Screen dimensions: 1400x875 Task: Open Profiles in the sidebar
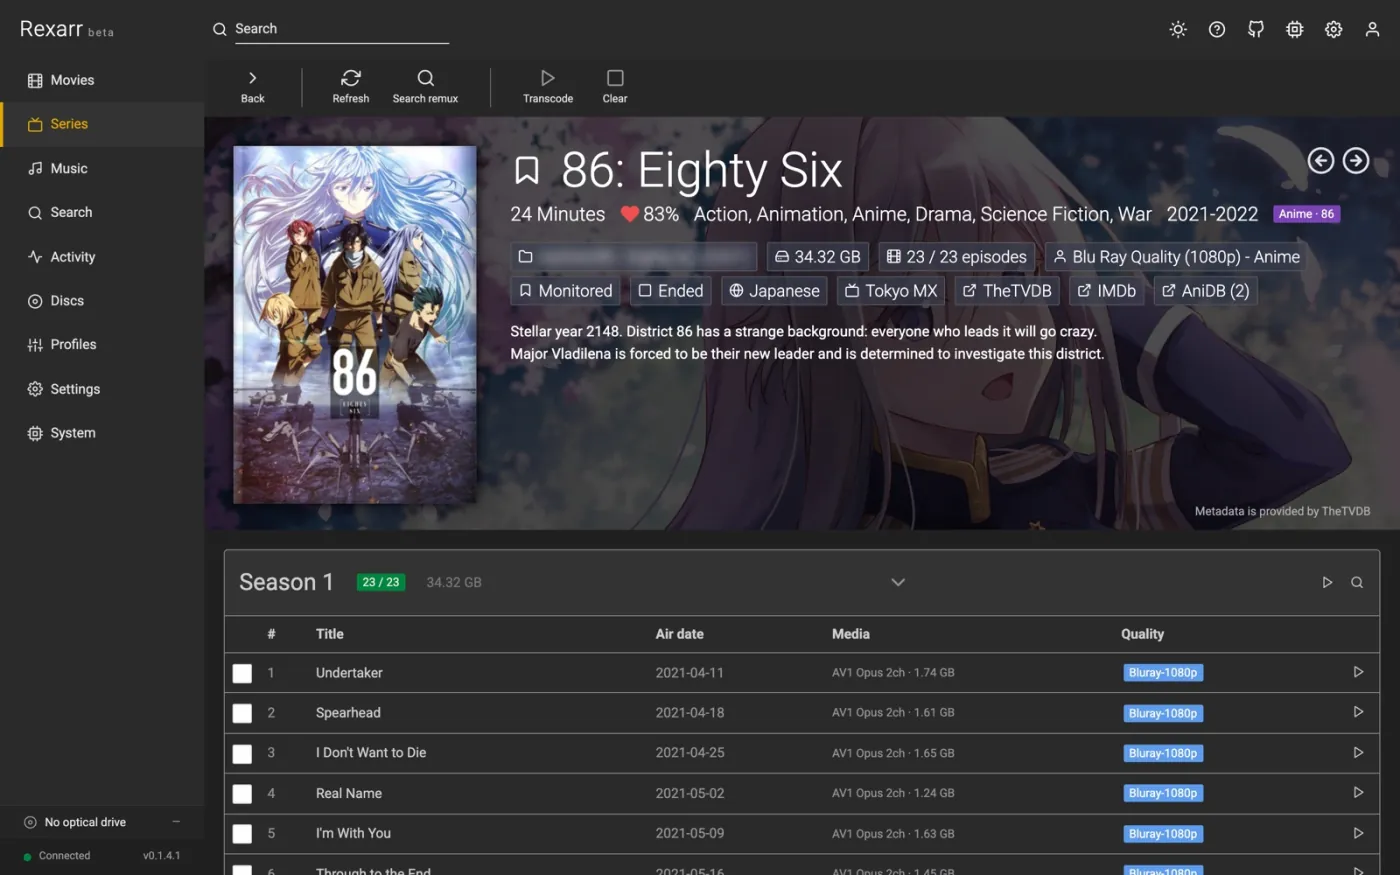[102, 344]
